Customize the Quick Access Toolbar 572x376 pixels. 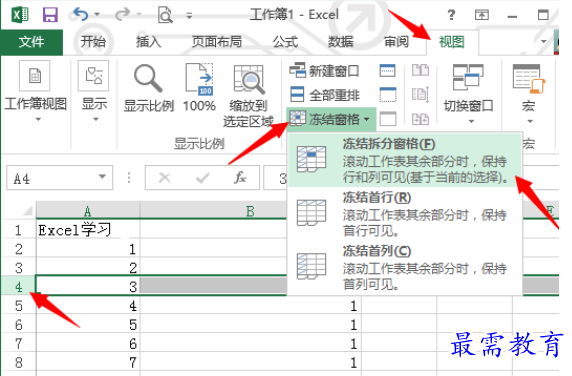click(x=189, y=16)
